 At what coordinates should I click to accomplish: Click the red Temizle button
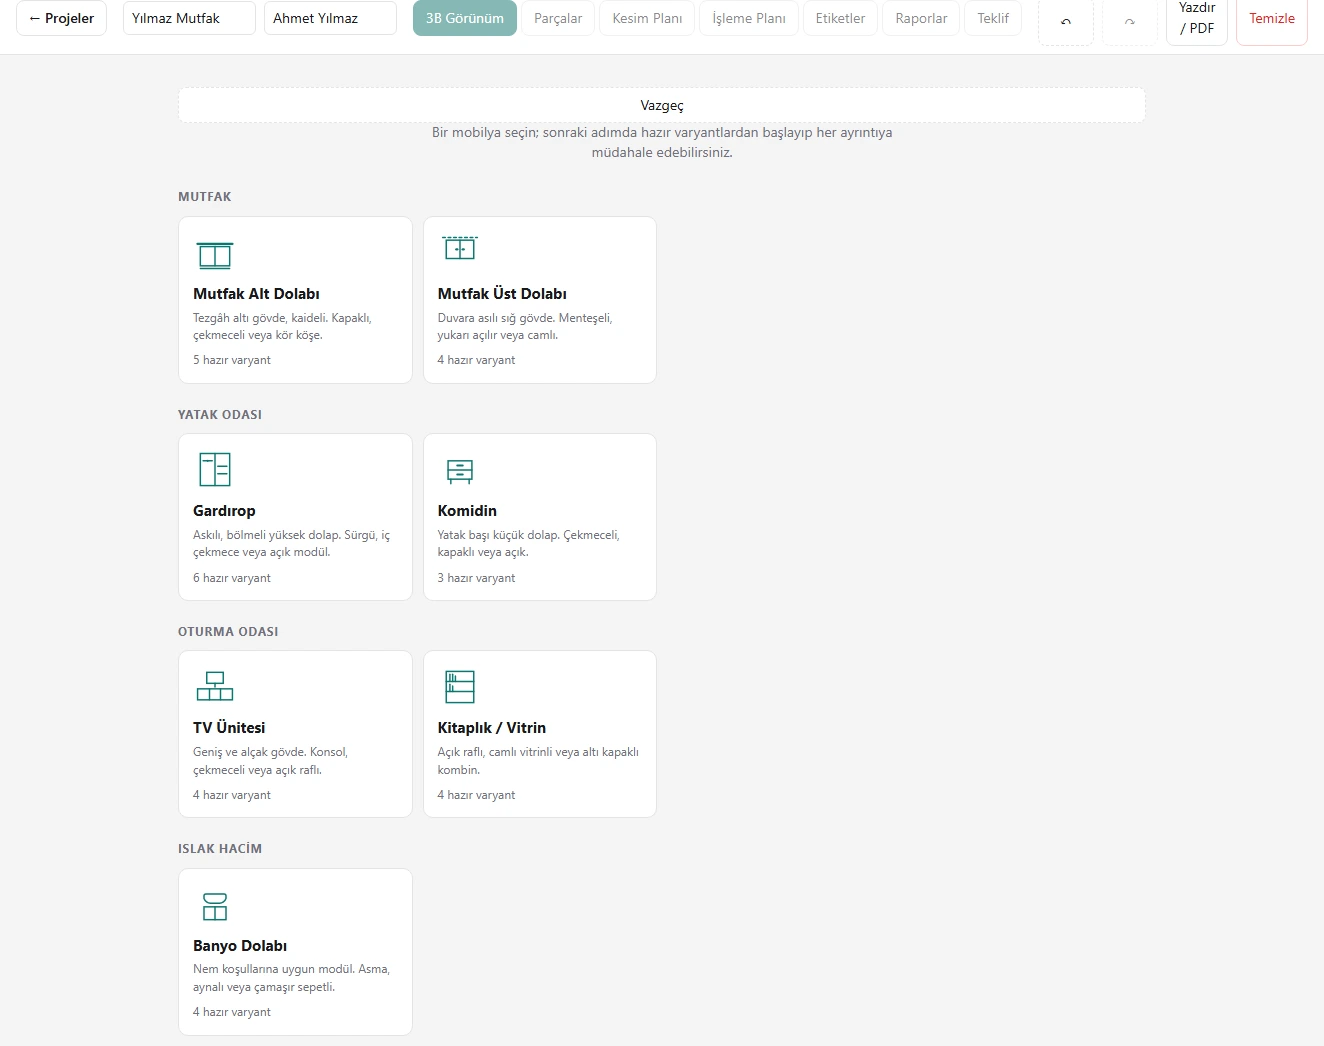tap(1272, 18)
